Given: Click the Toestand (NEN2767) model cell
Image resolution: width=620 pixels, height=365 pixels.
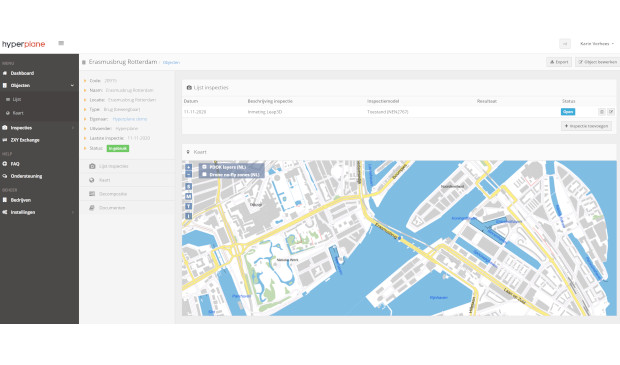Looking at the screenshot, I should click(x=388, y=112).
